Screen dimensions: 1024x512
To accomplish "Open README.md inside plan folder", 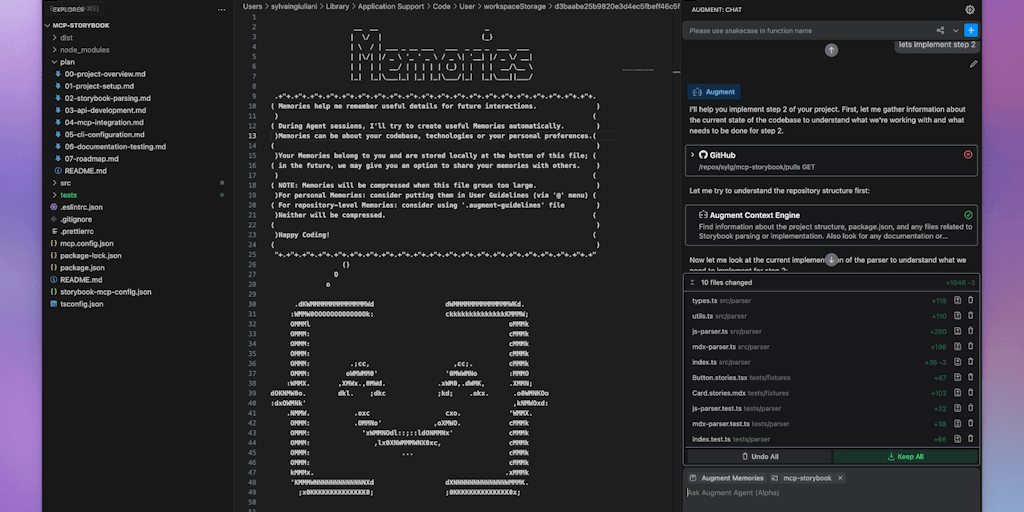I will (86, 171).
